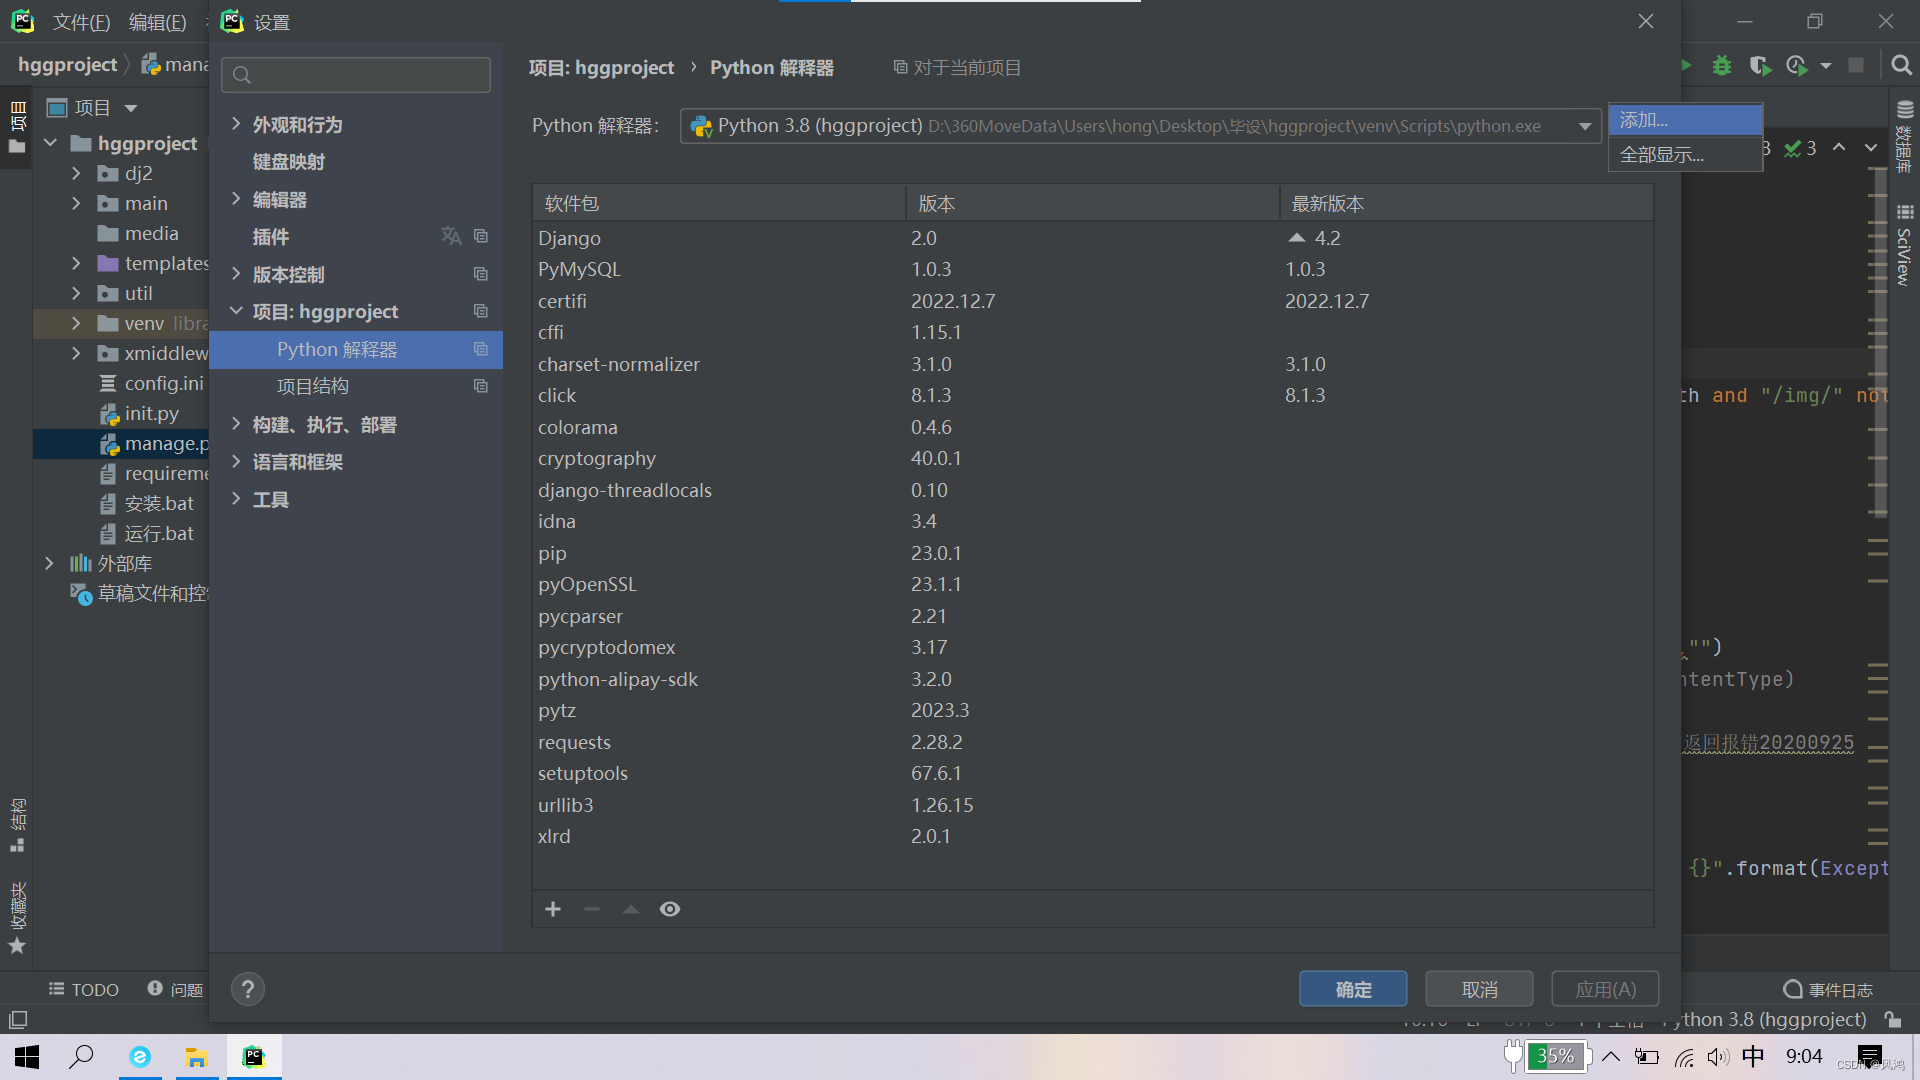Open search everywhere with the magnifier icon

pyautogui.click(x=1902, y=65)
